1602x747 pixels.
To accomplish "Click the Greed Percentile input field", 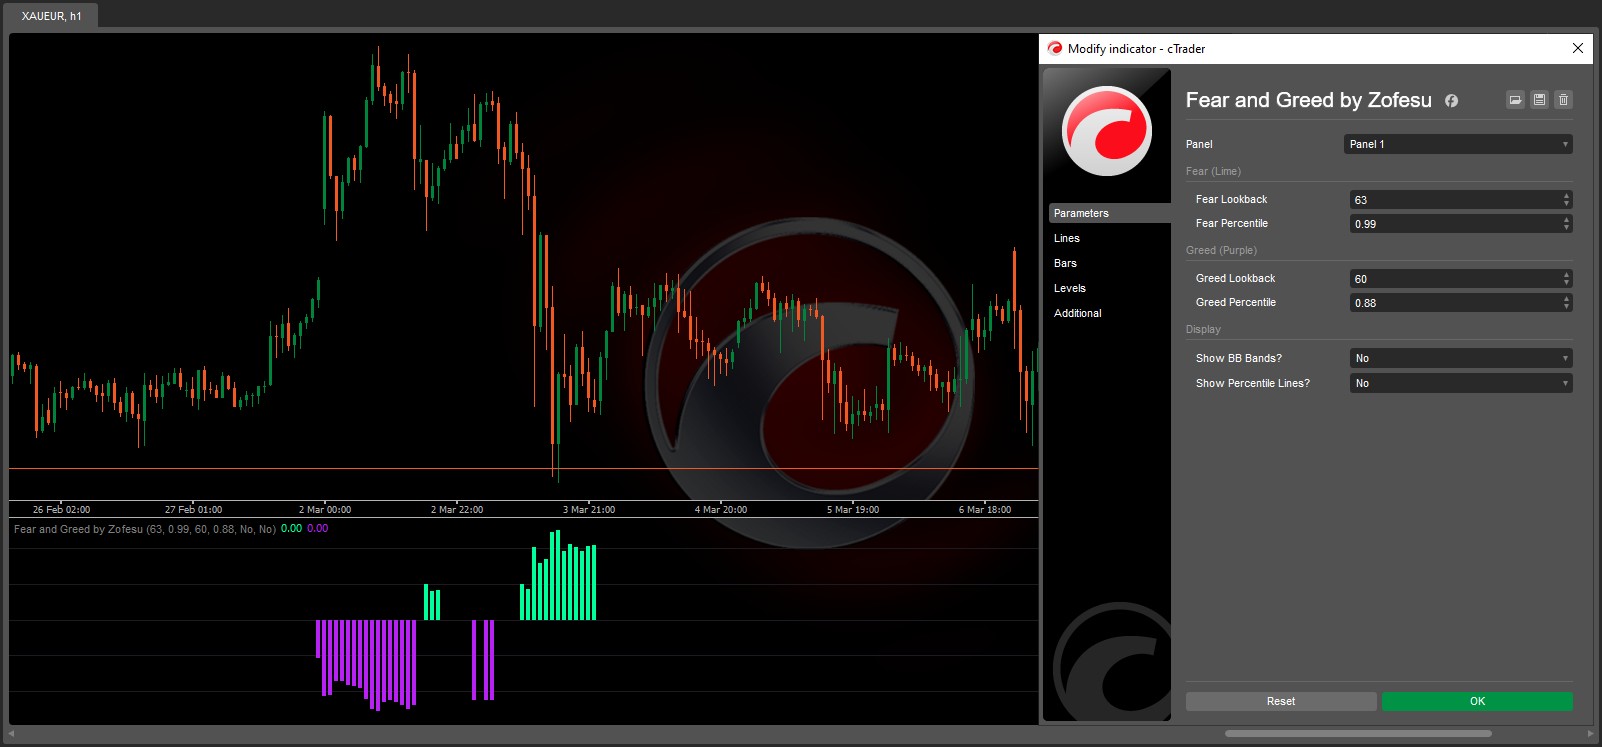I will (1453, 303).
